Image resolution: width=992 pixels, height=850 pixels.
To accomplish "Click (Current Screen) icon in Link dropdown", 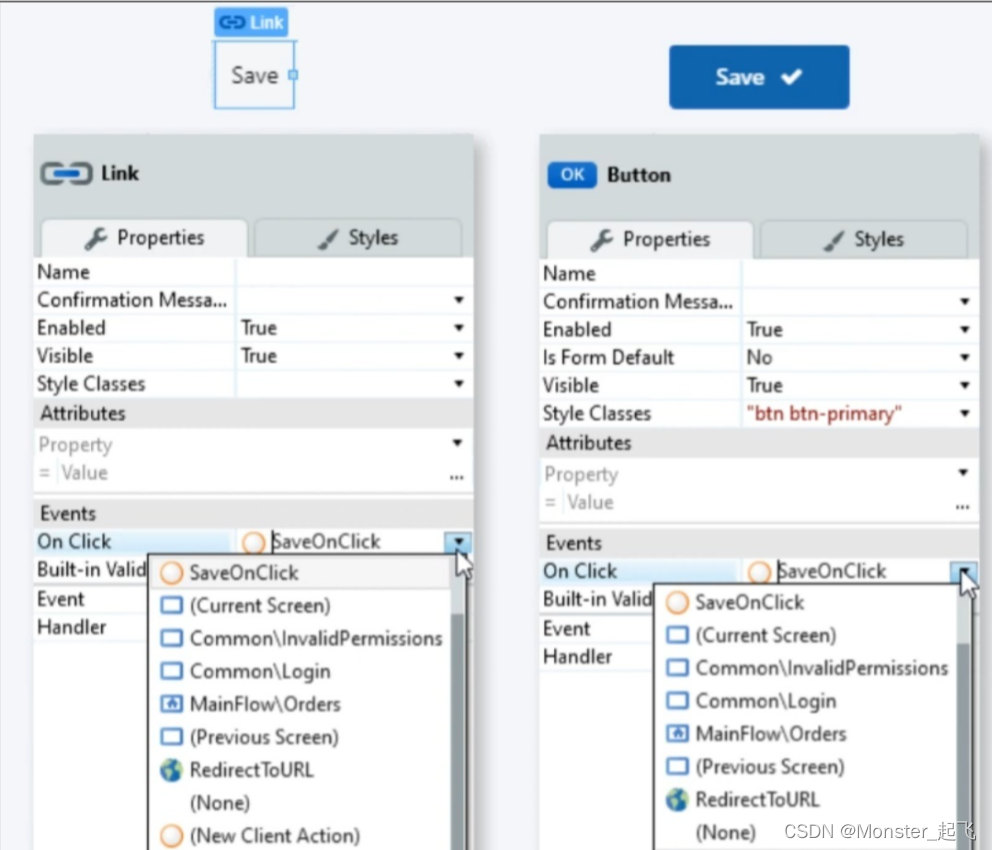I will click(171, 605).
